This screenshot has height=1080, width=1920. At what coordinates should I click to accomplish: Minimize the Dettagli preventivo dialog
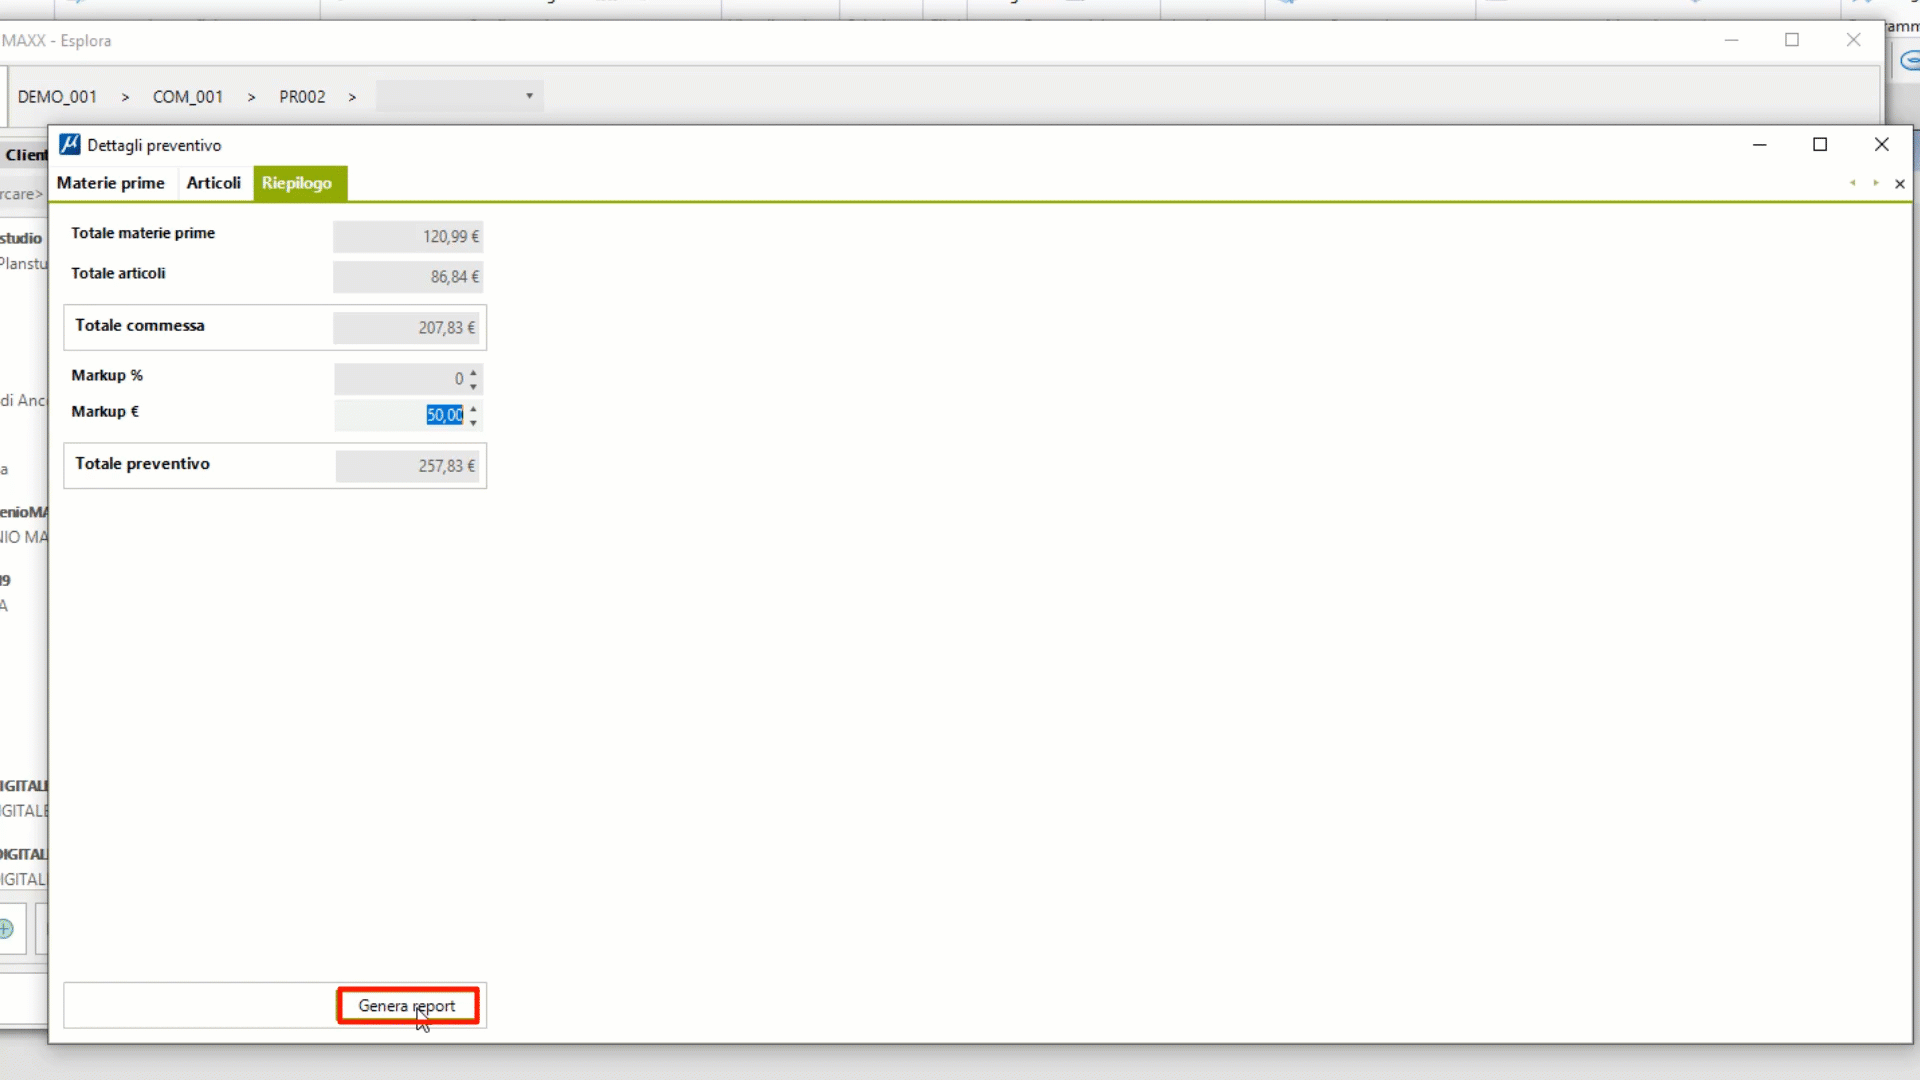(x=1760, y=145)
